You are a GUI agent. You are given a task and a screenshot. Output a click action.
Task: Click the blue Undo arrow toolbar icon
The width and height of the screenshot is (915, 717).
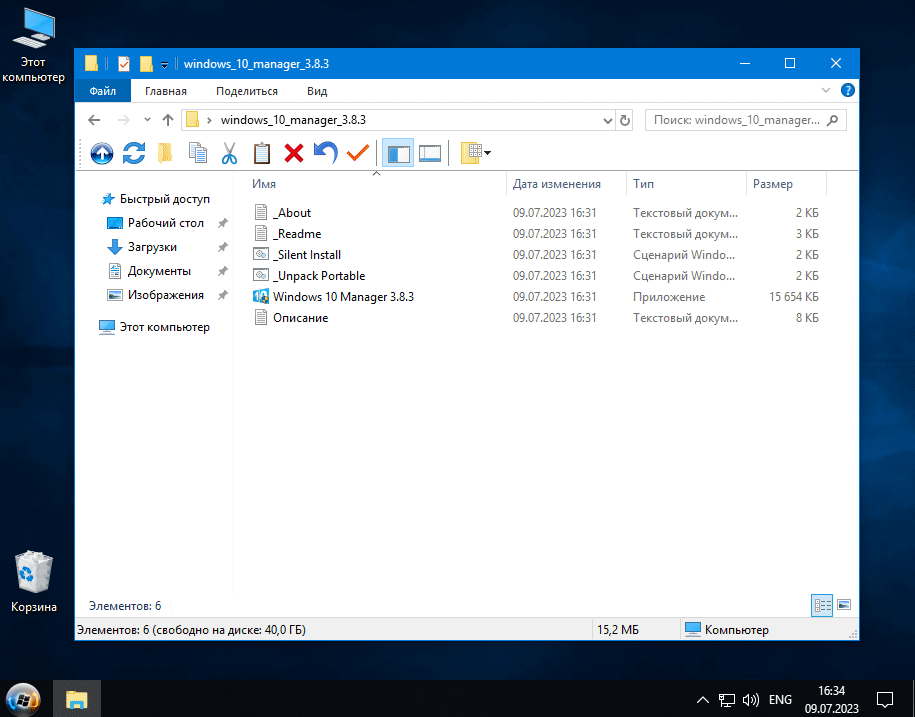pyautogui.click(x=325, y=153)
